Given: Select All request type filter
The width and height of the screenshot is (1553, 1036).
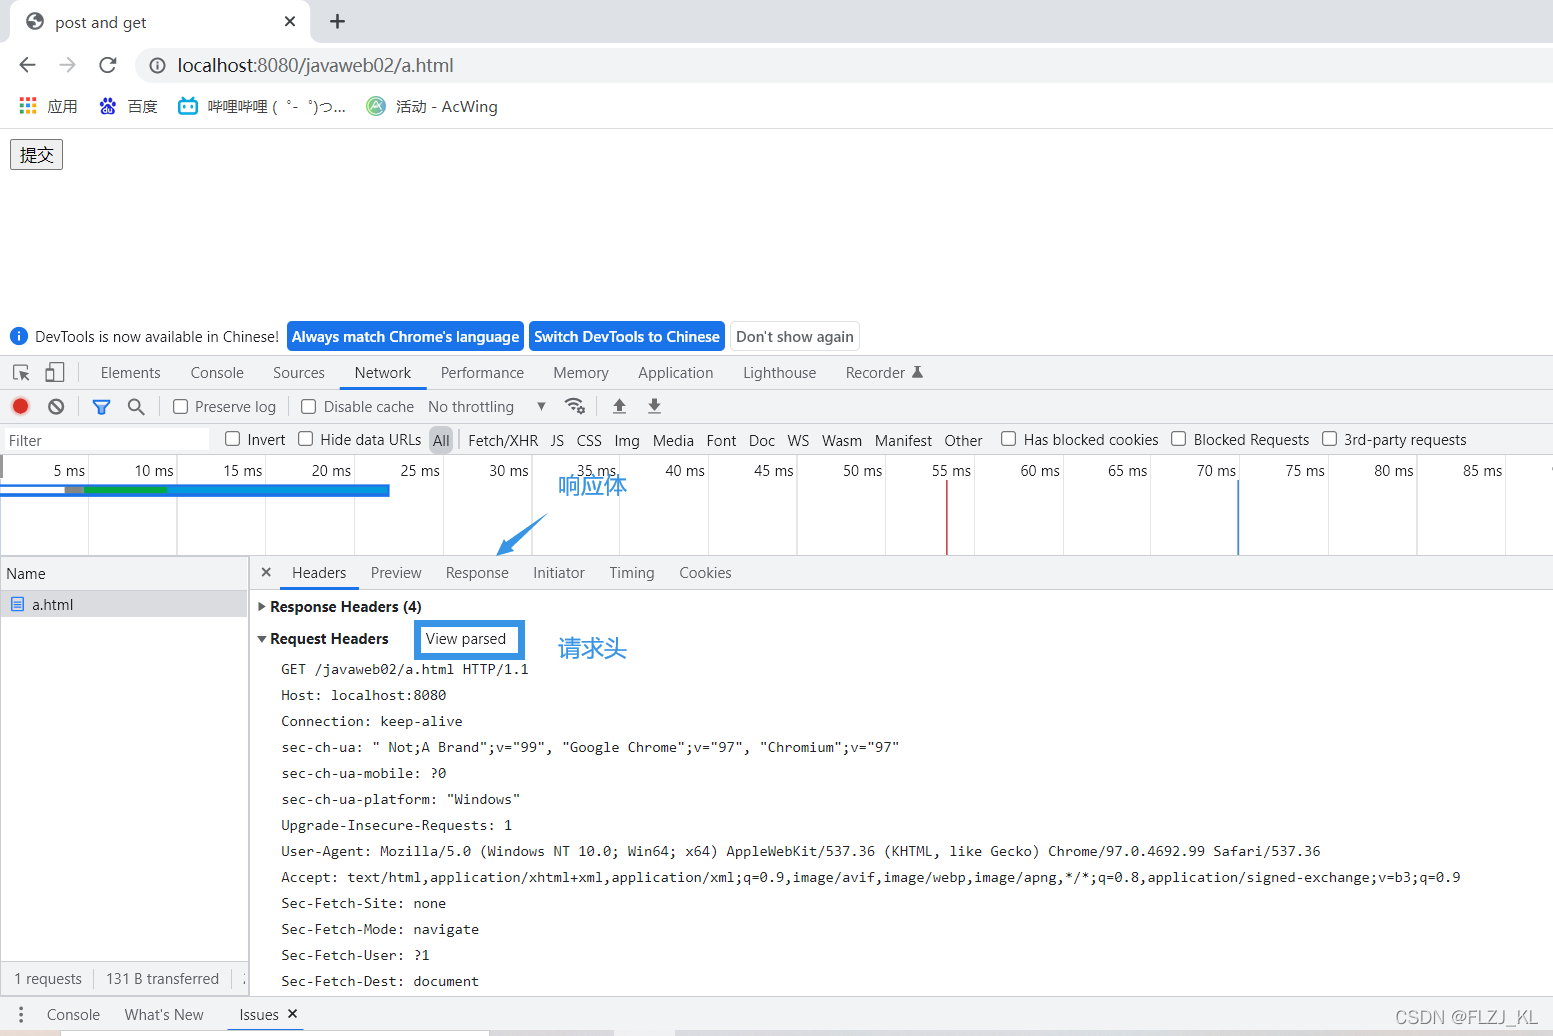Looking at the screenshot, I should (x=441, y=440).
